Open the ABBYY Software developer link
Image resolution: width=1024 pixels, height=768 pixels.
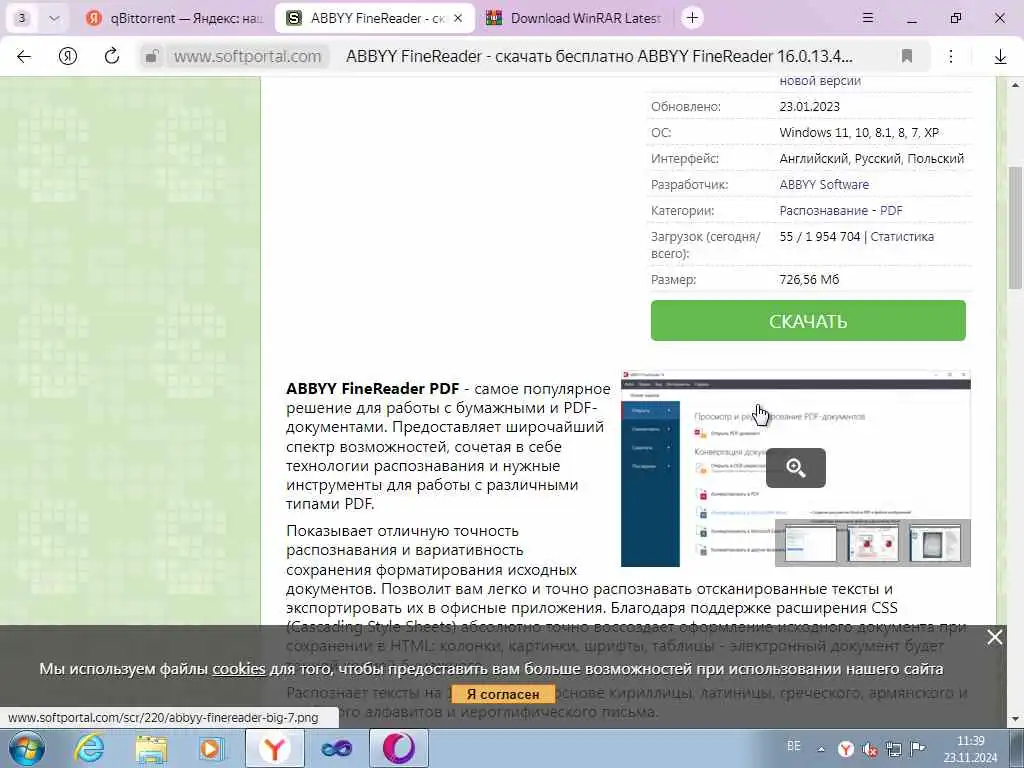[824, 185]
